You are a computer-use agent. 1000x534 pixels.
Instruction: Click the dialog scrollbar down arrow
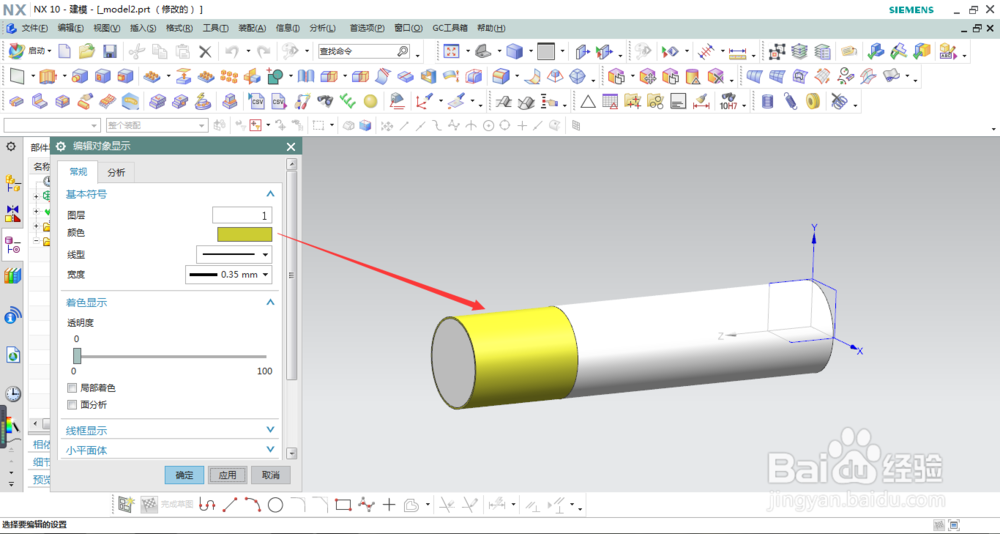pyautogui.click(x=291, y=454)
